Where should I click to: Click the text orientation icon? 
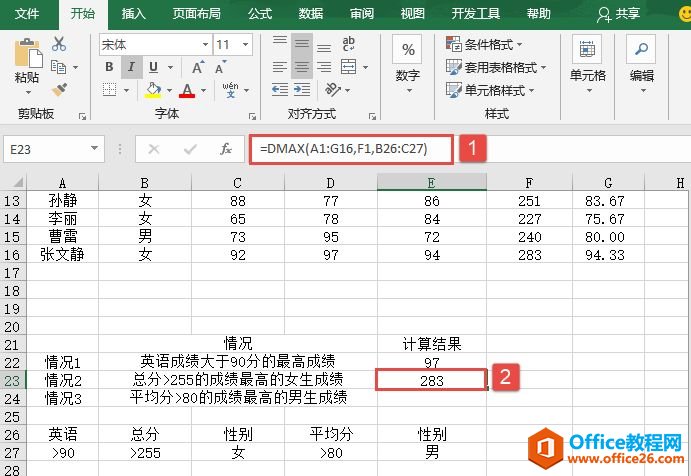click(333, 89)
